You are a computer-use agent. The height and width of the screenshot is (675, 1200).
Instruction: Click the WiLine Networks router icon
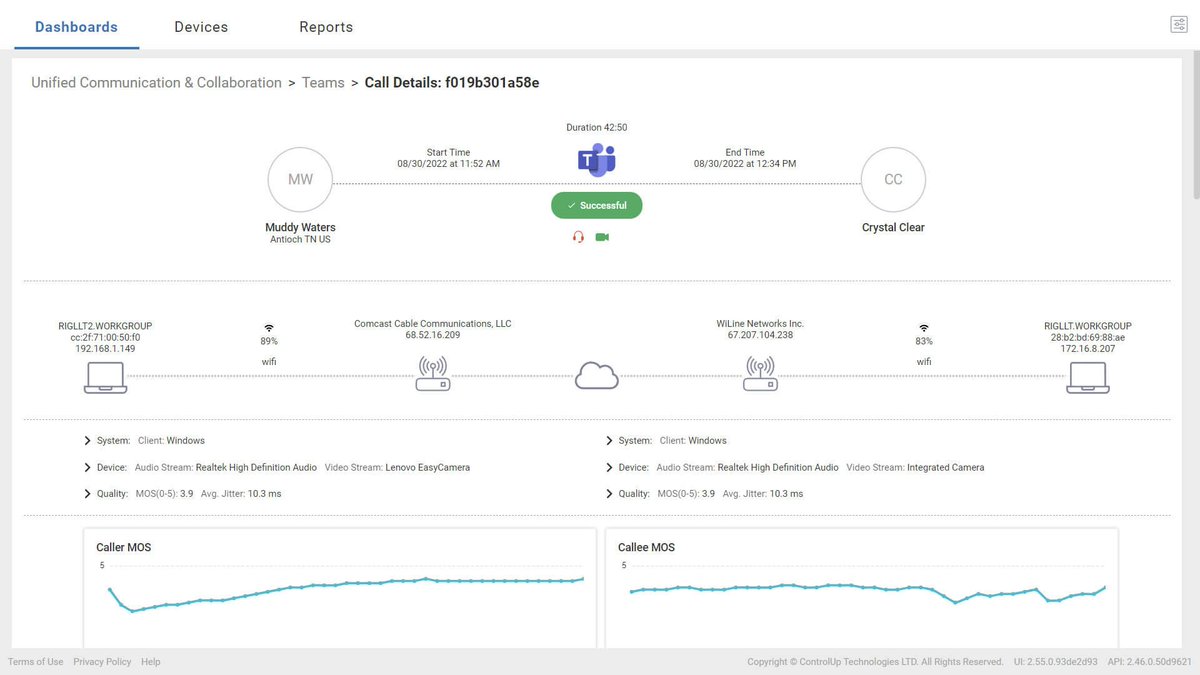[x=760, y=374]
